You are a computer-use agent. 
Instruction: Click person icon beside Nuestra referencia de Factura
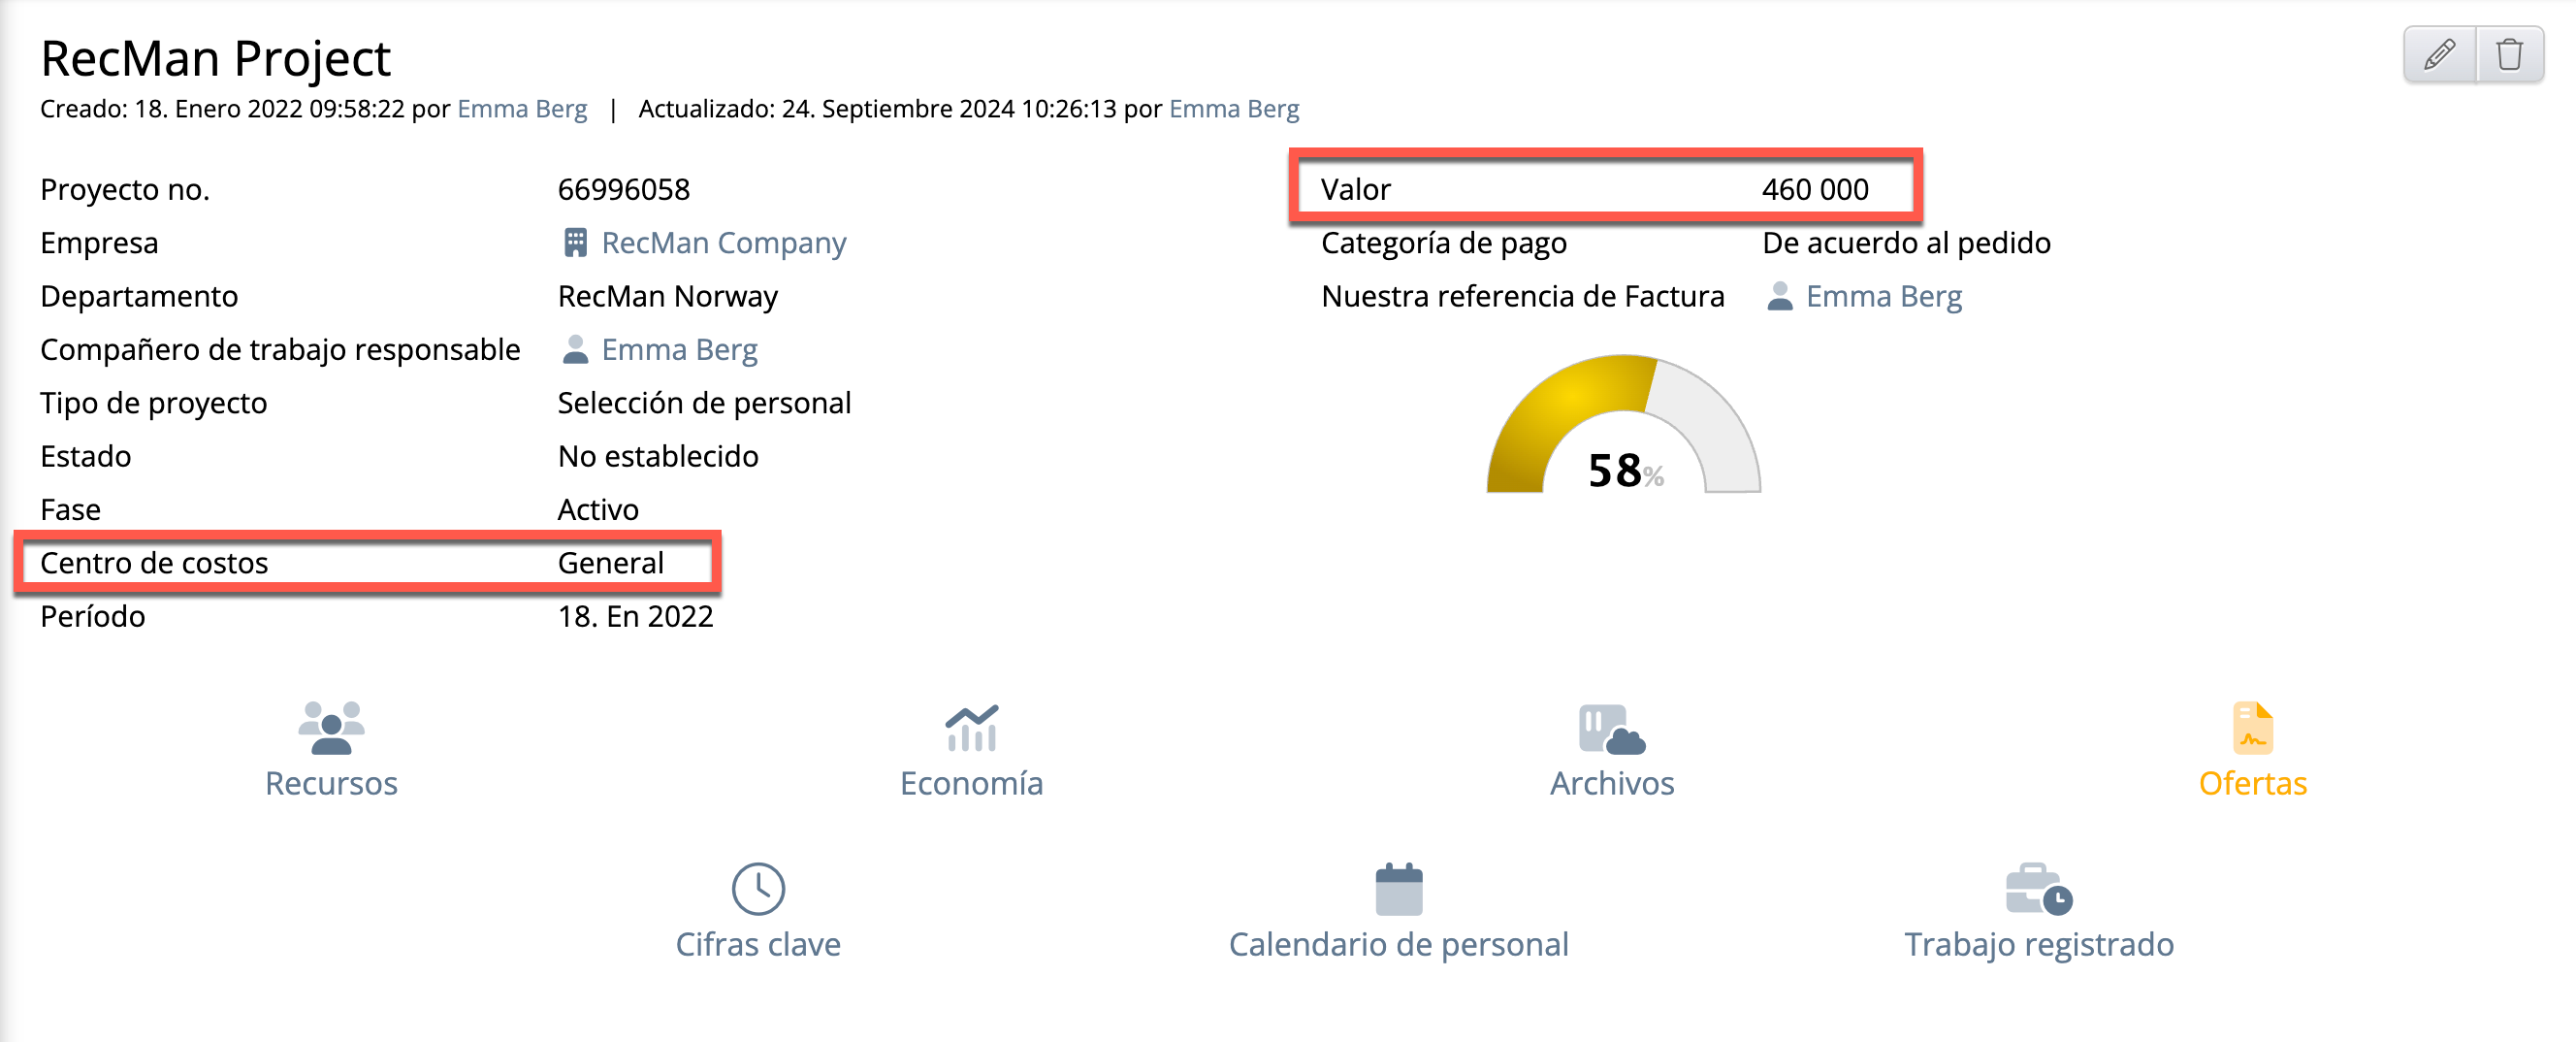[x=1780, y=297]
